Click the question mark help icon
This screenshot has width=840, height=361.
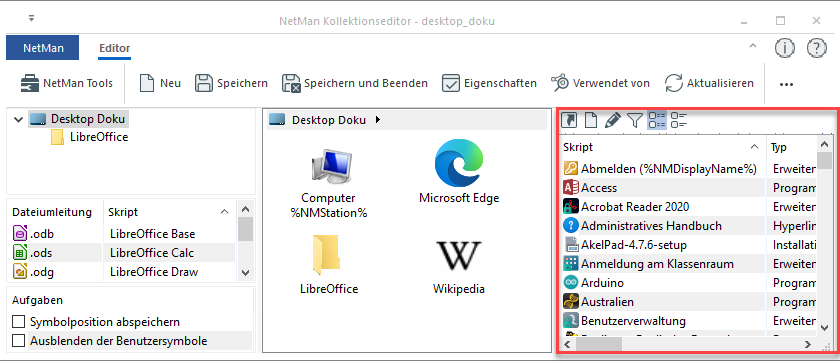point(816,48)
